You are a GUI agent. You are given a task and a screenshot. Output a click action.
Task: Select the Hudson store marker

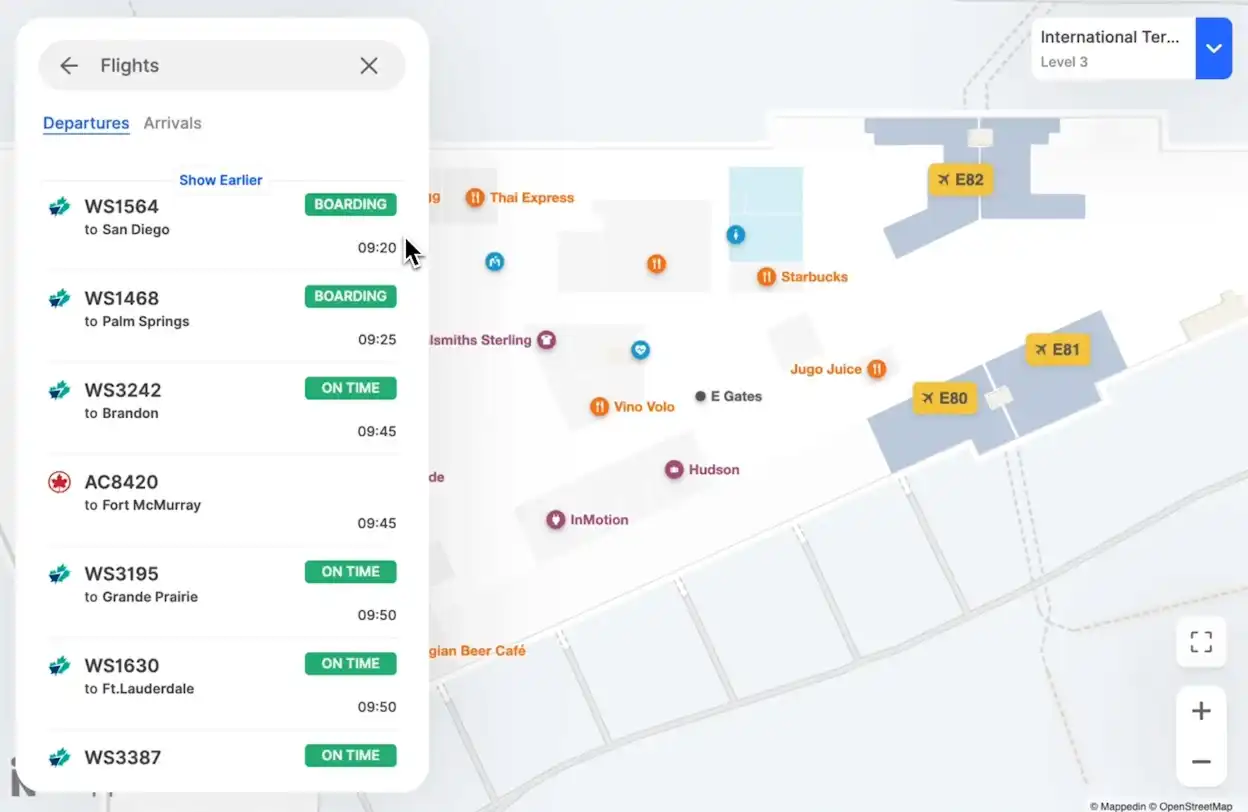click(x=675, y=470)
